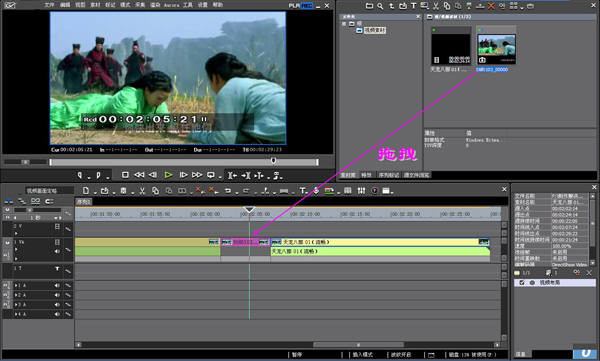Click the Fast Forward button

pos(197,175)
